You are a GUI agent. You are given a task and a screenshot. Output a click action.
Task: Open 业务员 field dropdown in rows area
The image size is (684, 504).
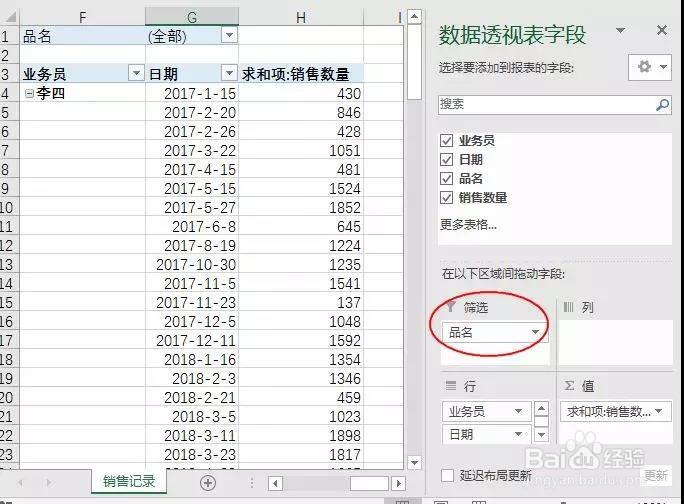pyautogui.click(x=518, y=411)
